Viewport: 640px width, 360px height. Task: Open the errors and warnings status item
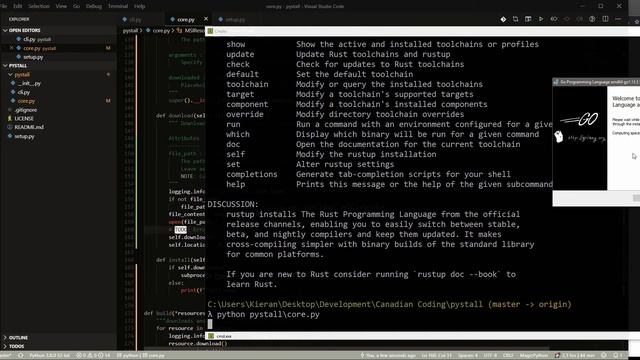tap(93, 355)
